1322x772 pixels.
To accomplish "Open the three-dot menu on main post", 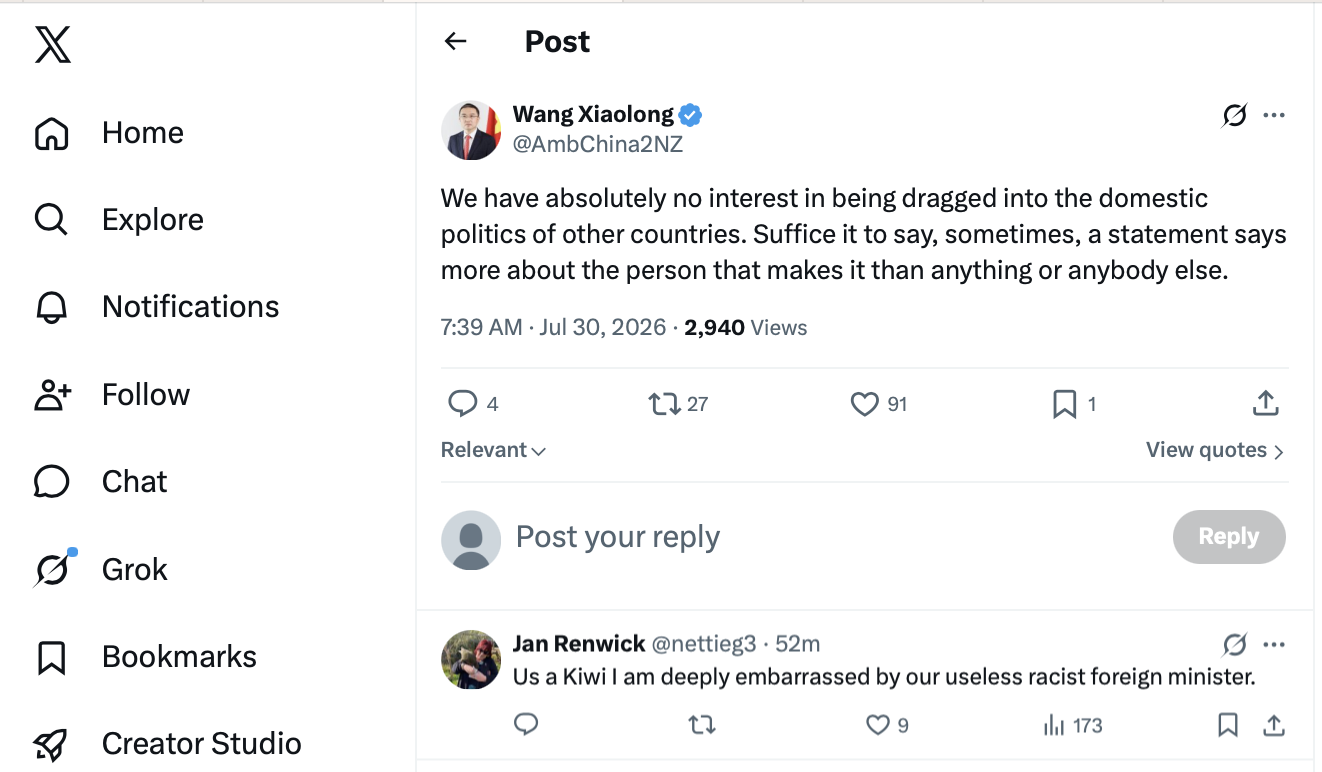I will (x=1274, y=116).
